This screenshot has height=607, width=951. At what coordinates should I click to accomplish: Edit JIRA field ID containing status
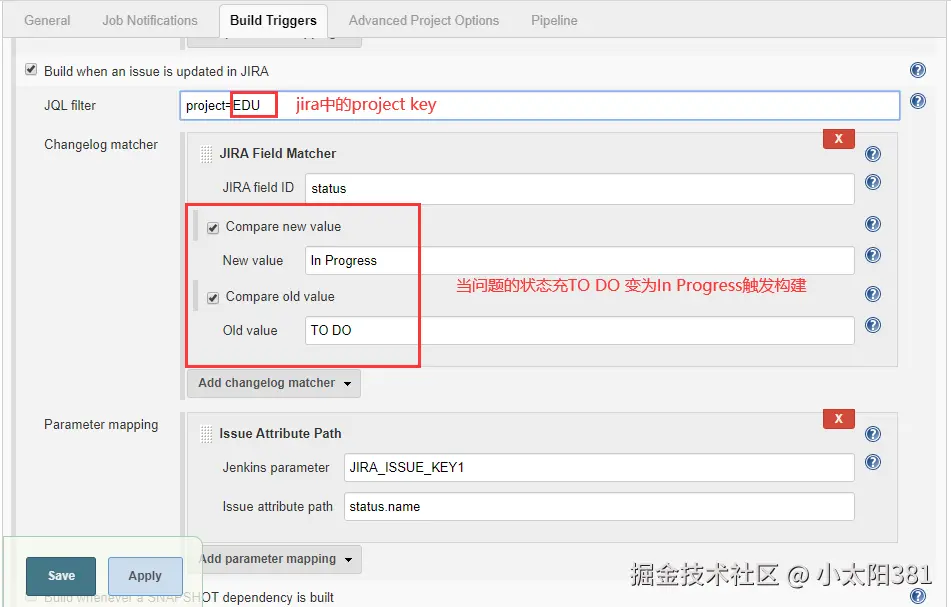tap(580, 189)
